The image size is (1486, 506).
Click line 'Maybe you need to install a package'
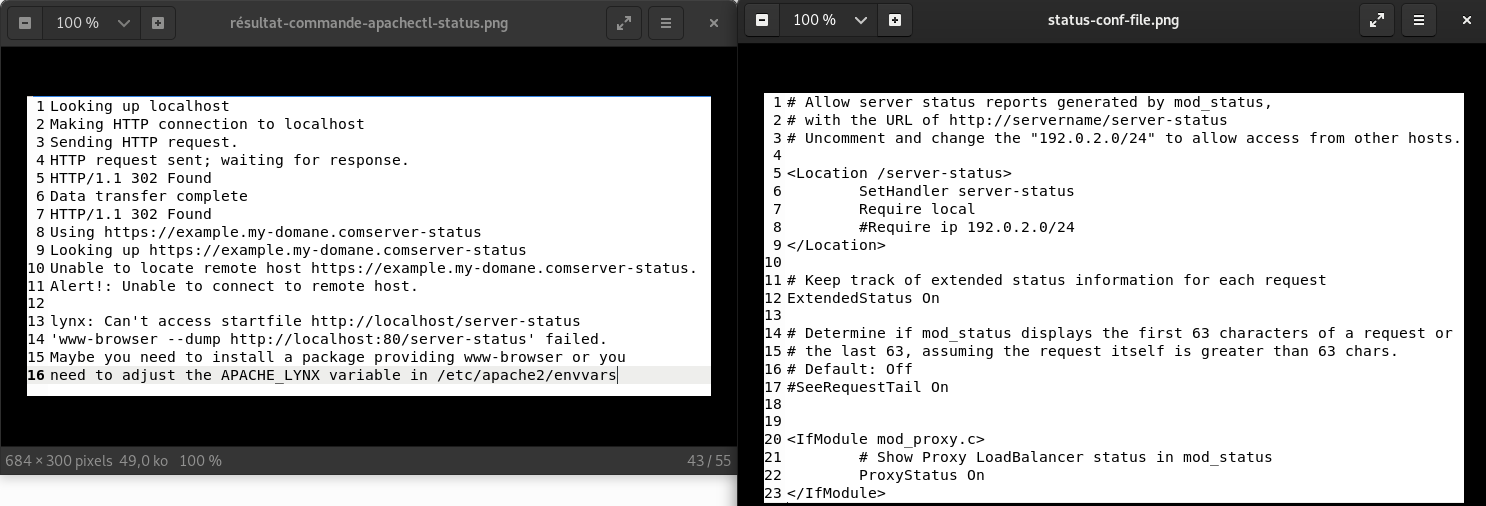[x=338, y=357]
